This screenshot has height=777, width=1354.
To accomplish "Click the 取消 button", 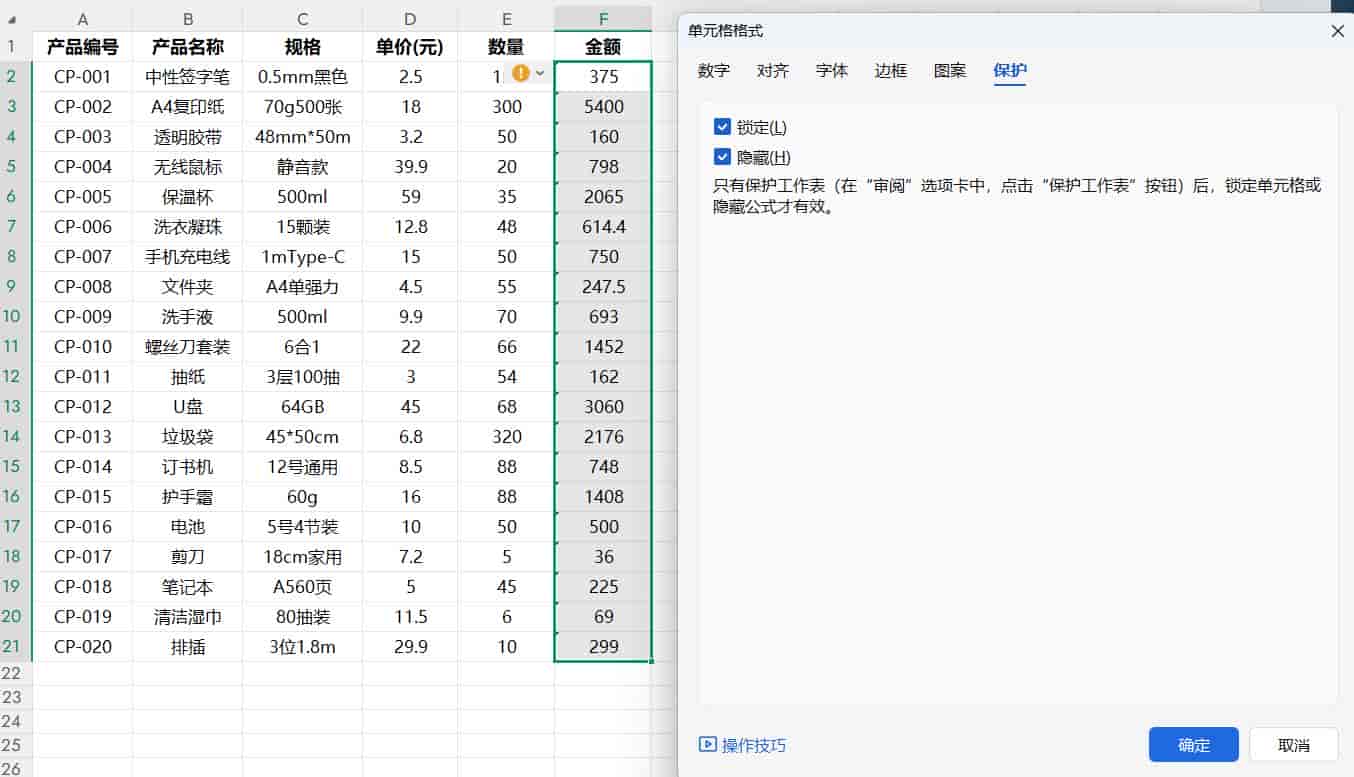I will (1294, 745).
